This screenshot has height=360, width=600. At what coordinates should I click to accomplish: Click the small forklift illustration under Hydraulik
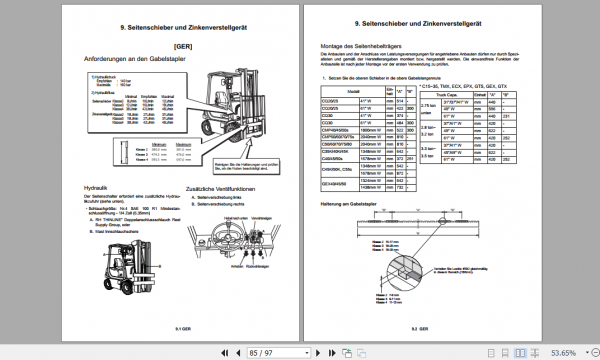click(x=130, y=267)
